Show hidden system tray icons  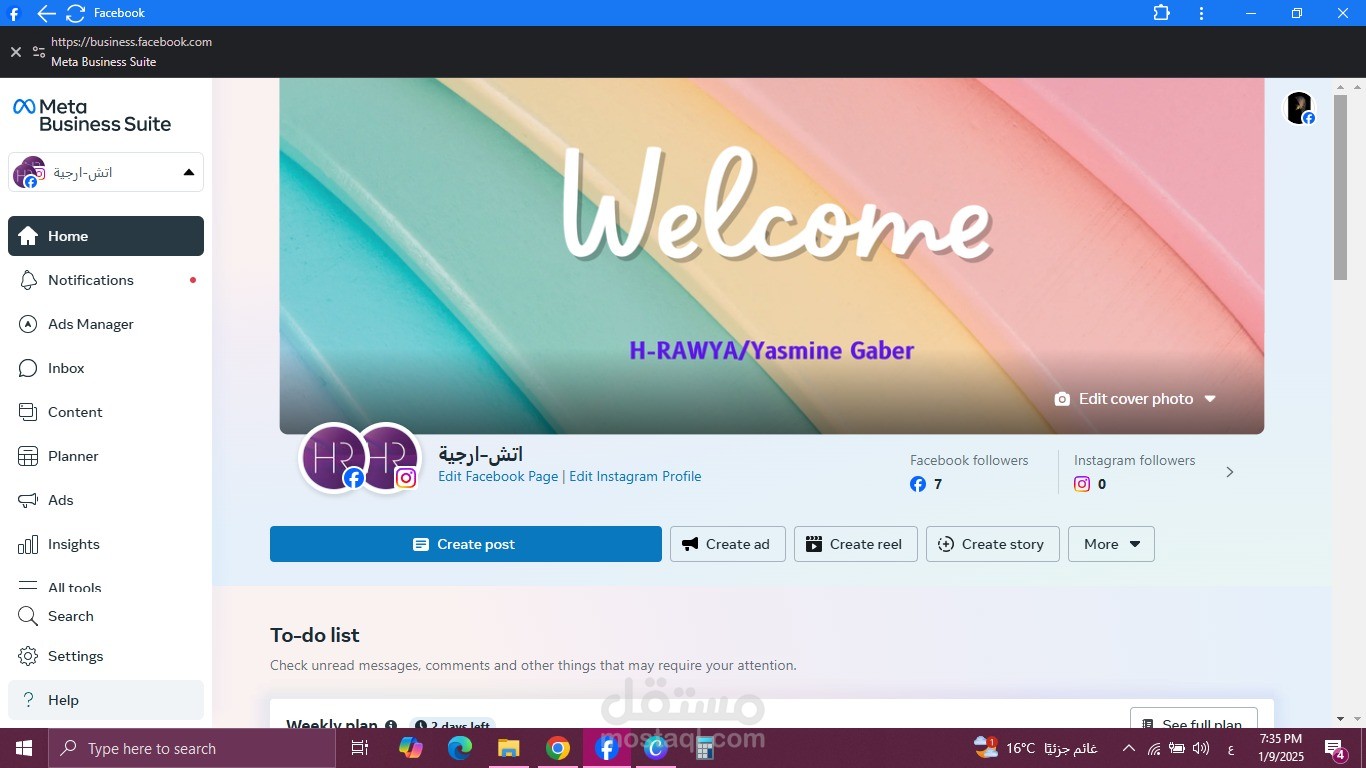[1128, 748]
